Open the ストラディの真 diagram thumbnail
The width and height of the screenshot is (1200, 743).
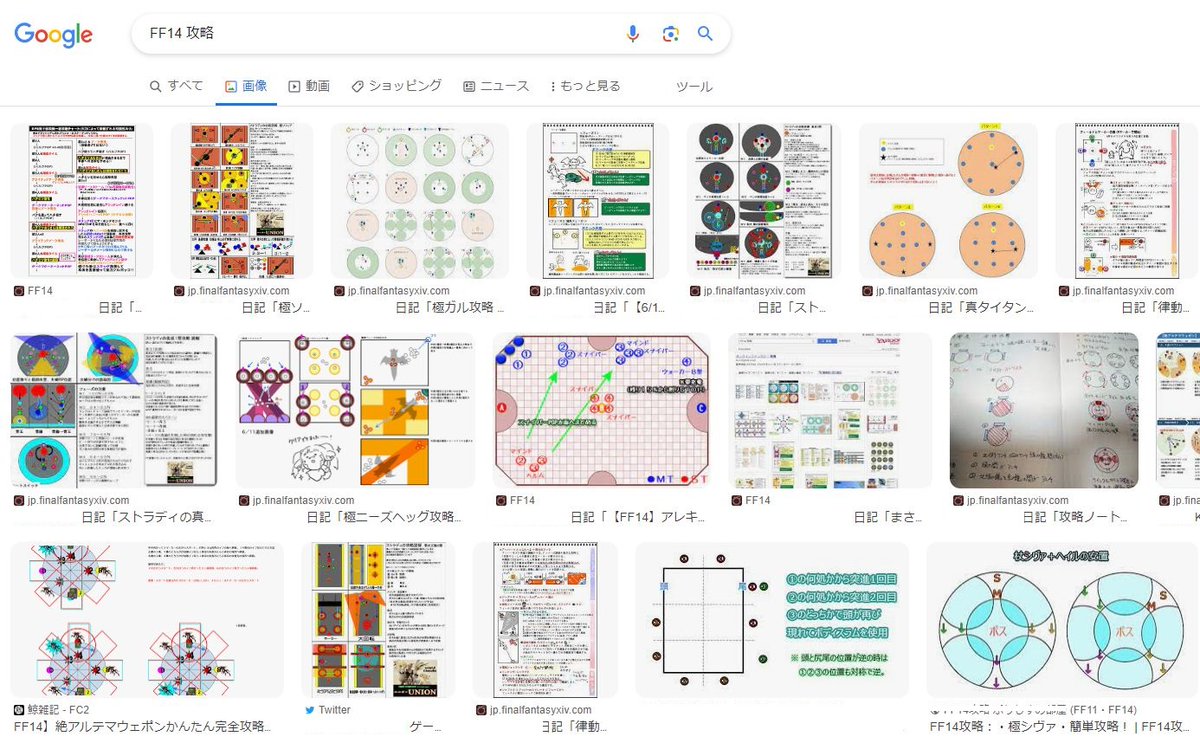(113, 410)
